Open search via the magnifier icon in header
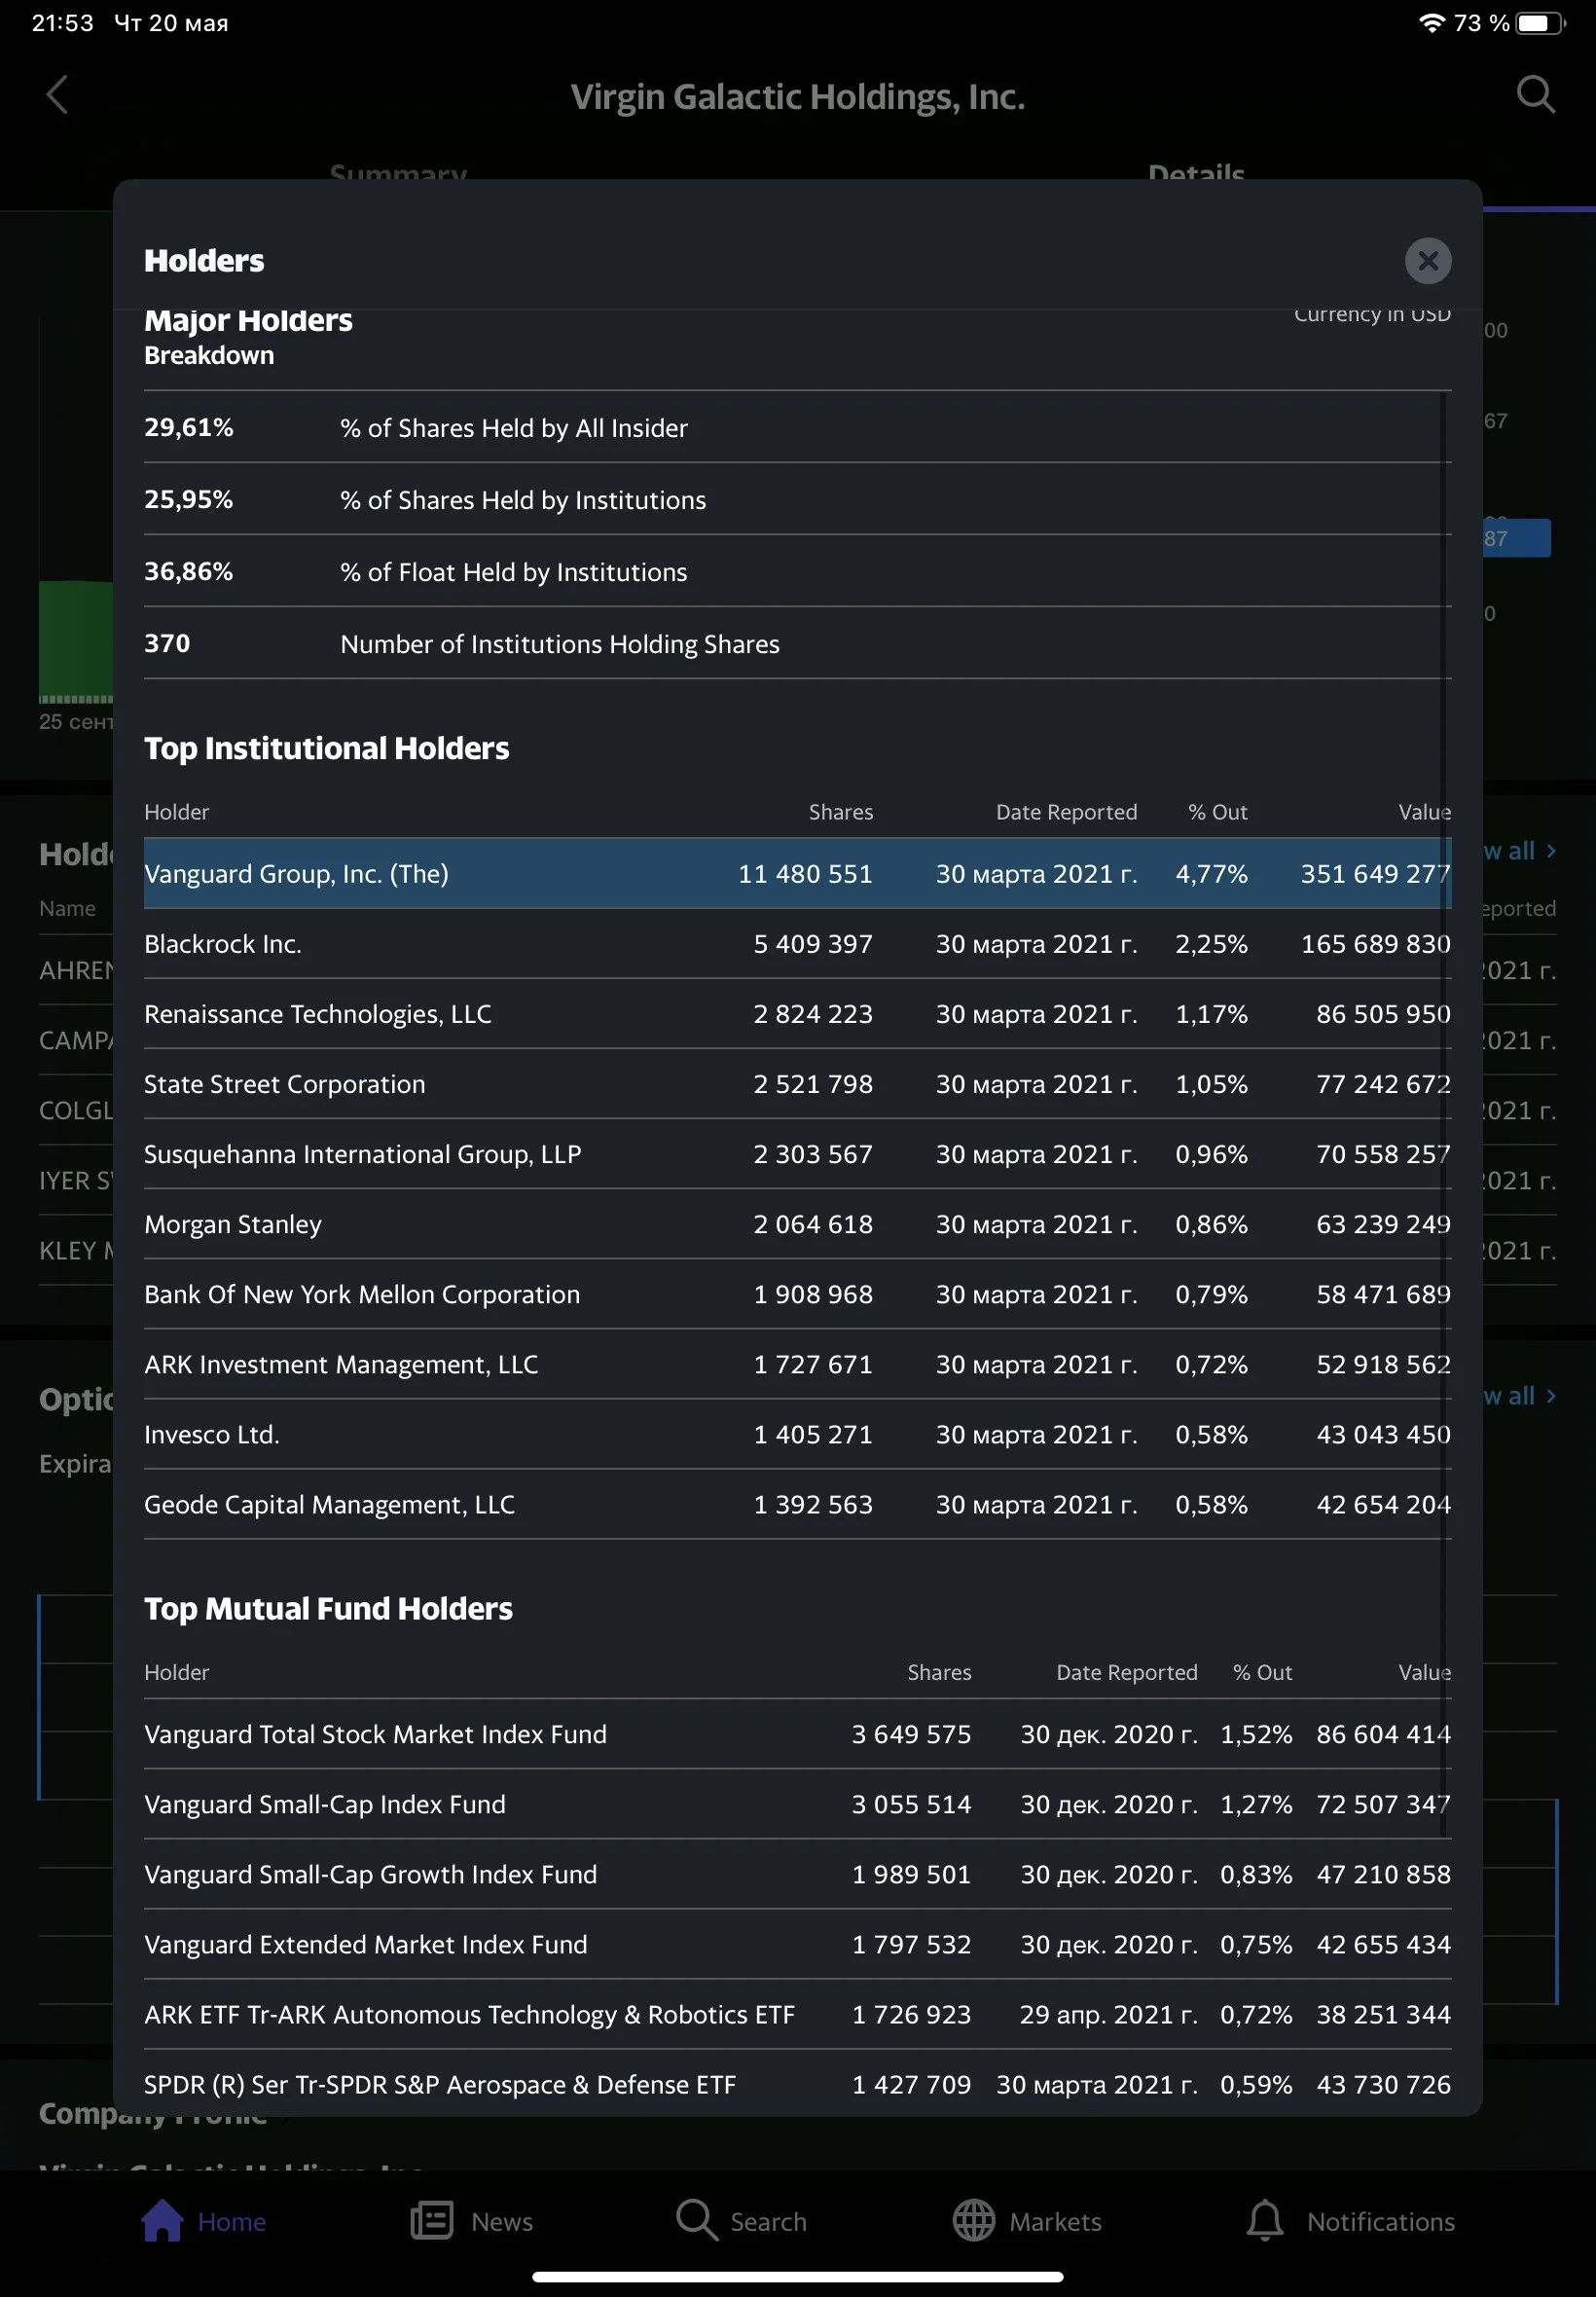The height and width of the screenshot is (2297, 1596). click(x=1535, y=96)
